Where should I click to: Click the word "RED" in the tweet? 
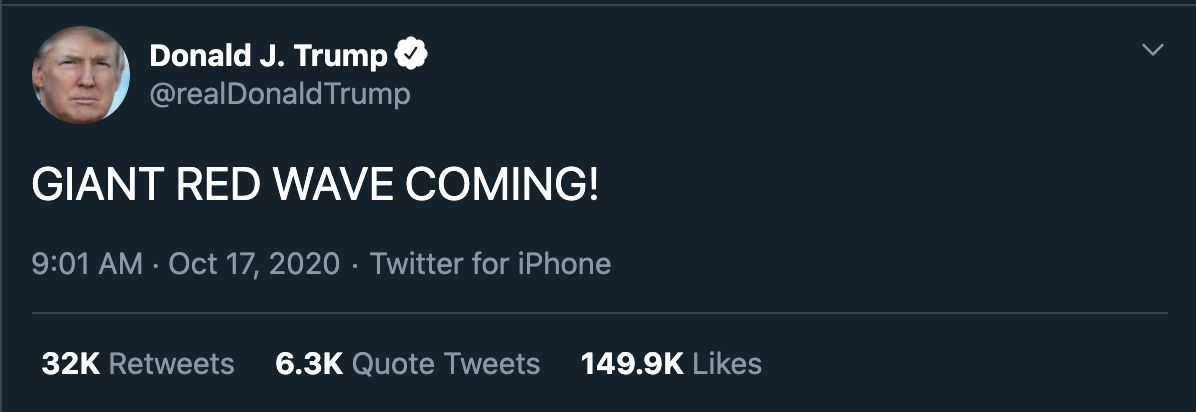pyautogui.click(x=200, y=186)
